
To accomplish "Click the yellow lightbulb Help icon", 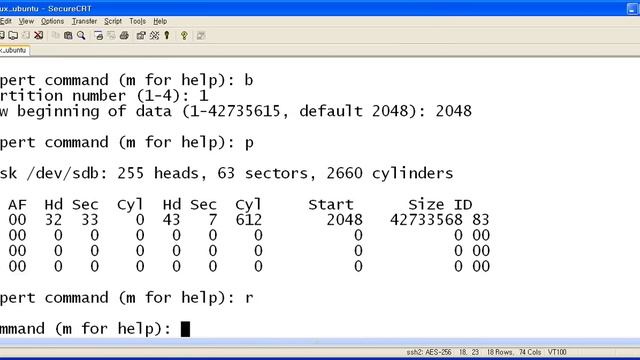I will point(184,36).
